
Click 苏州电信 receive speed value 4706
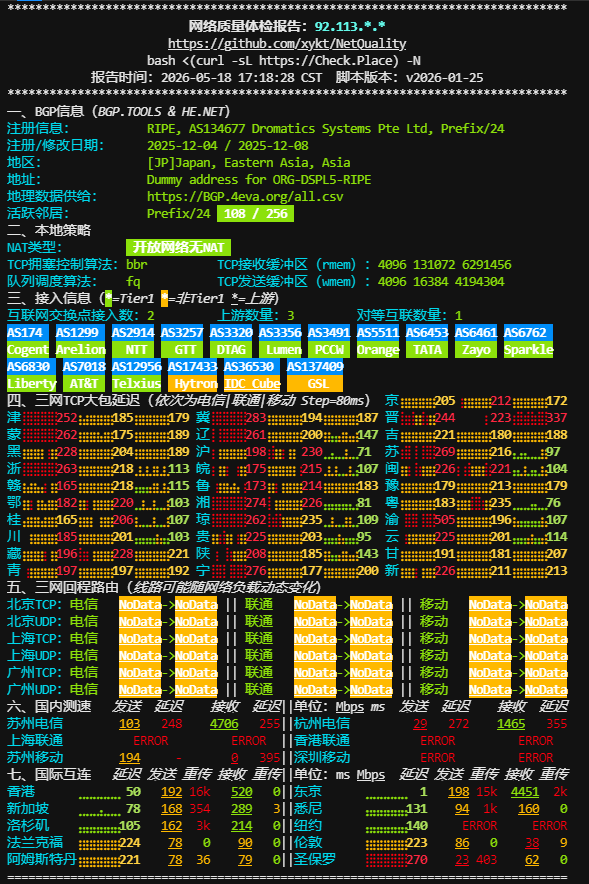pyautogui.click(x=224, y=723)
